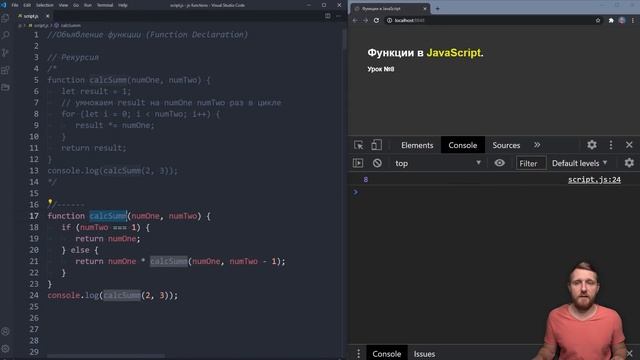
Task: Open the Selection menu in VS Code
Action: point(45,5)
